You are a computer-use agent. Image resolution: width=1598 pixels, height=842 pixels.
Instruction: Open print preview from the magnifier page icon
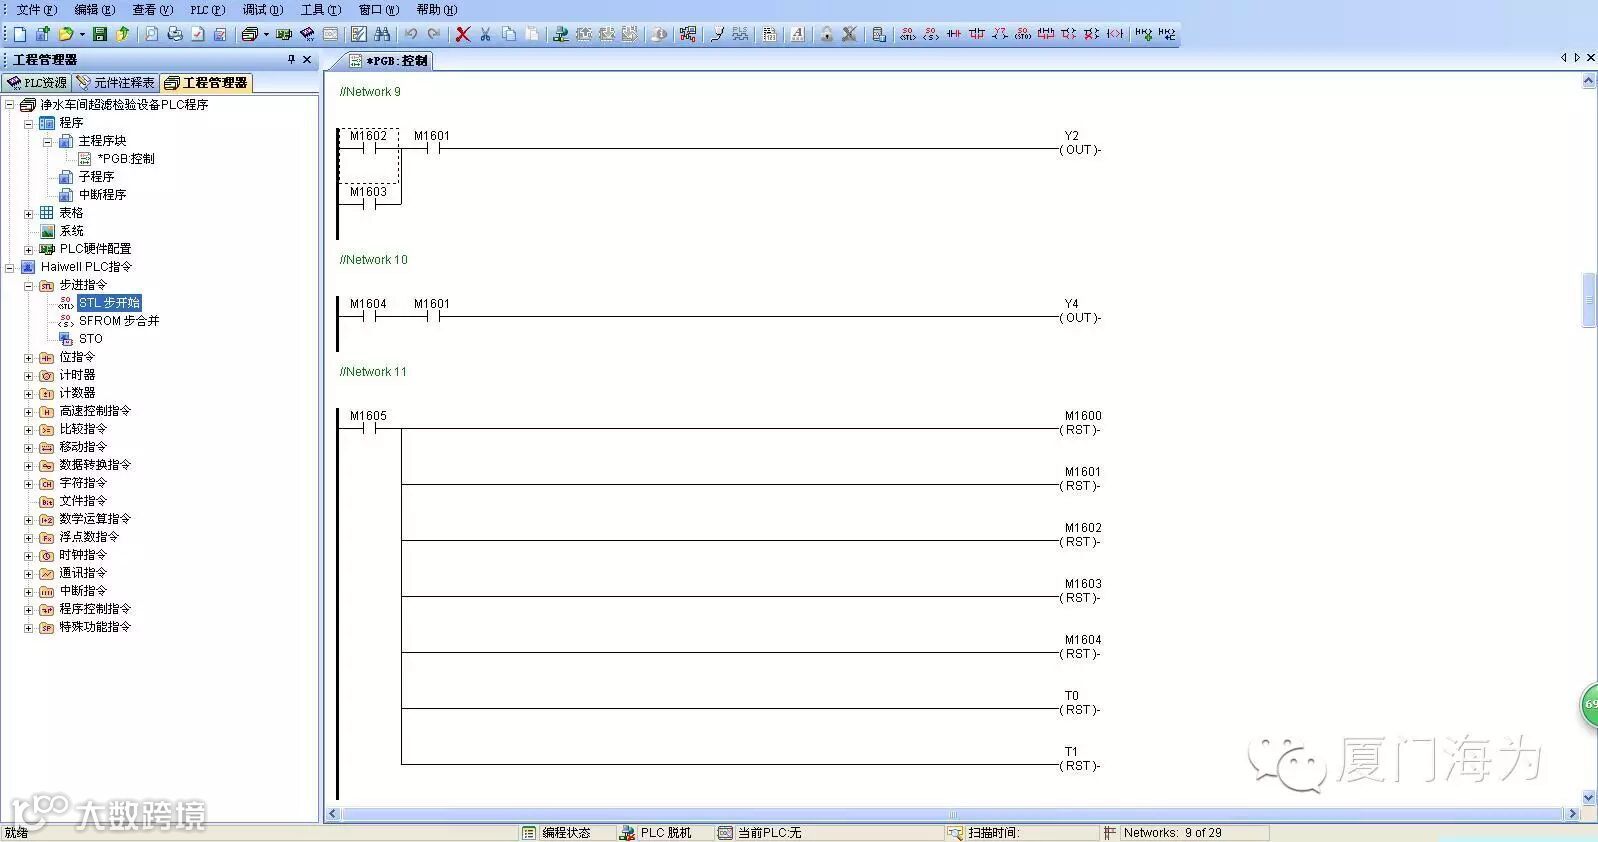coord(152,34)
